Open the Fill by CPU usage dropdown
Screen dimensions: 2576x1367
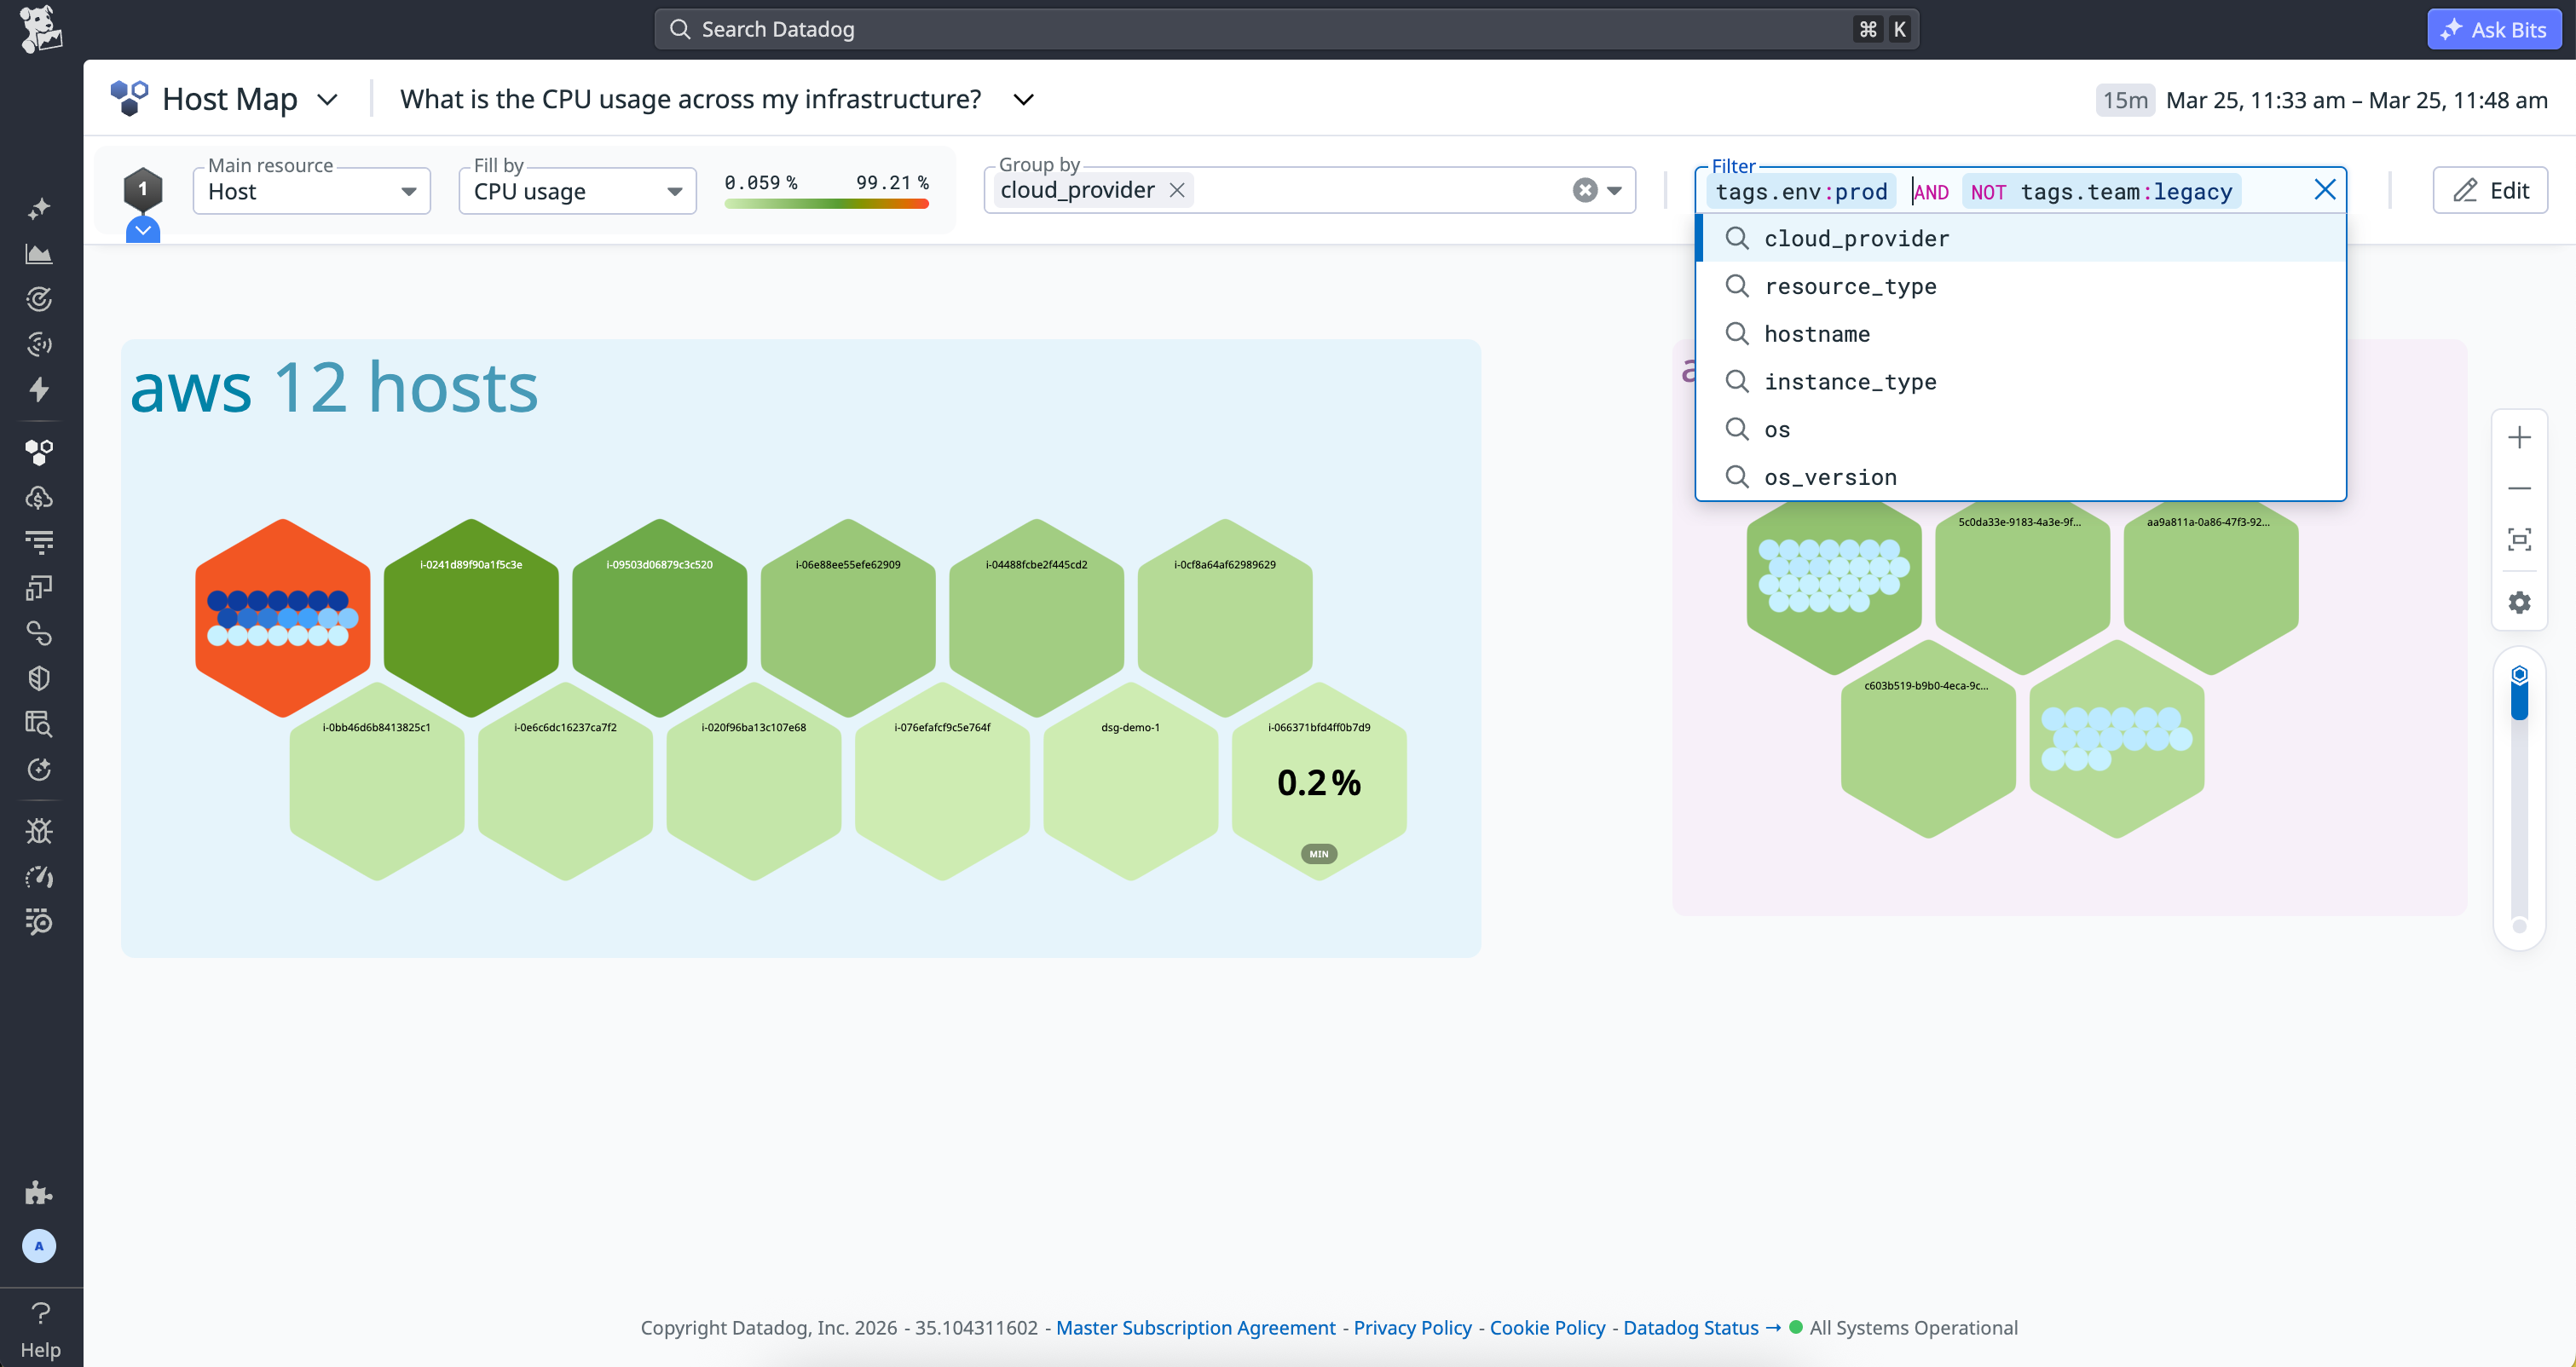tap(577, 191)
